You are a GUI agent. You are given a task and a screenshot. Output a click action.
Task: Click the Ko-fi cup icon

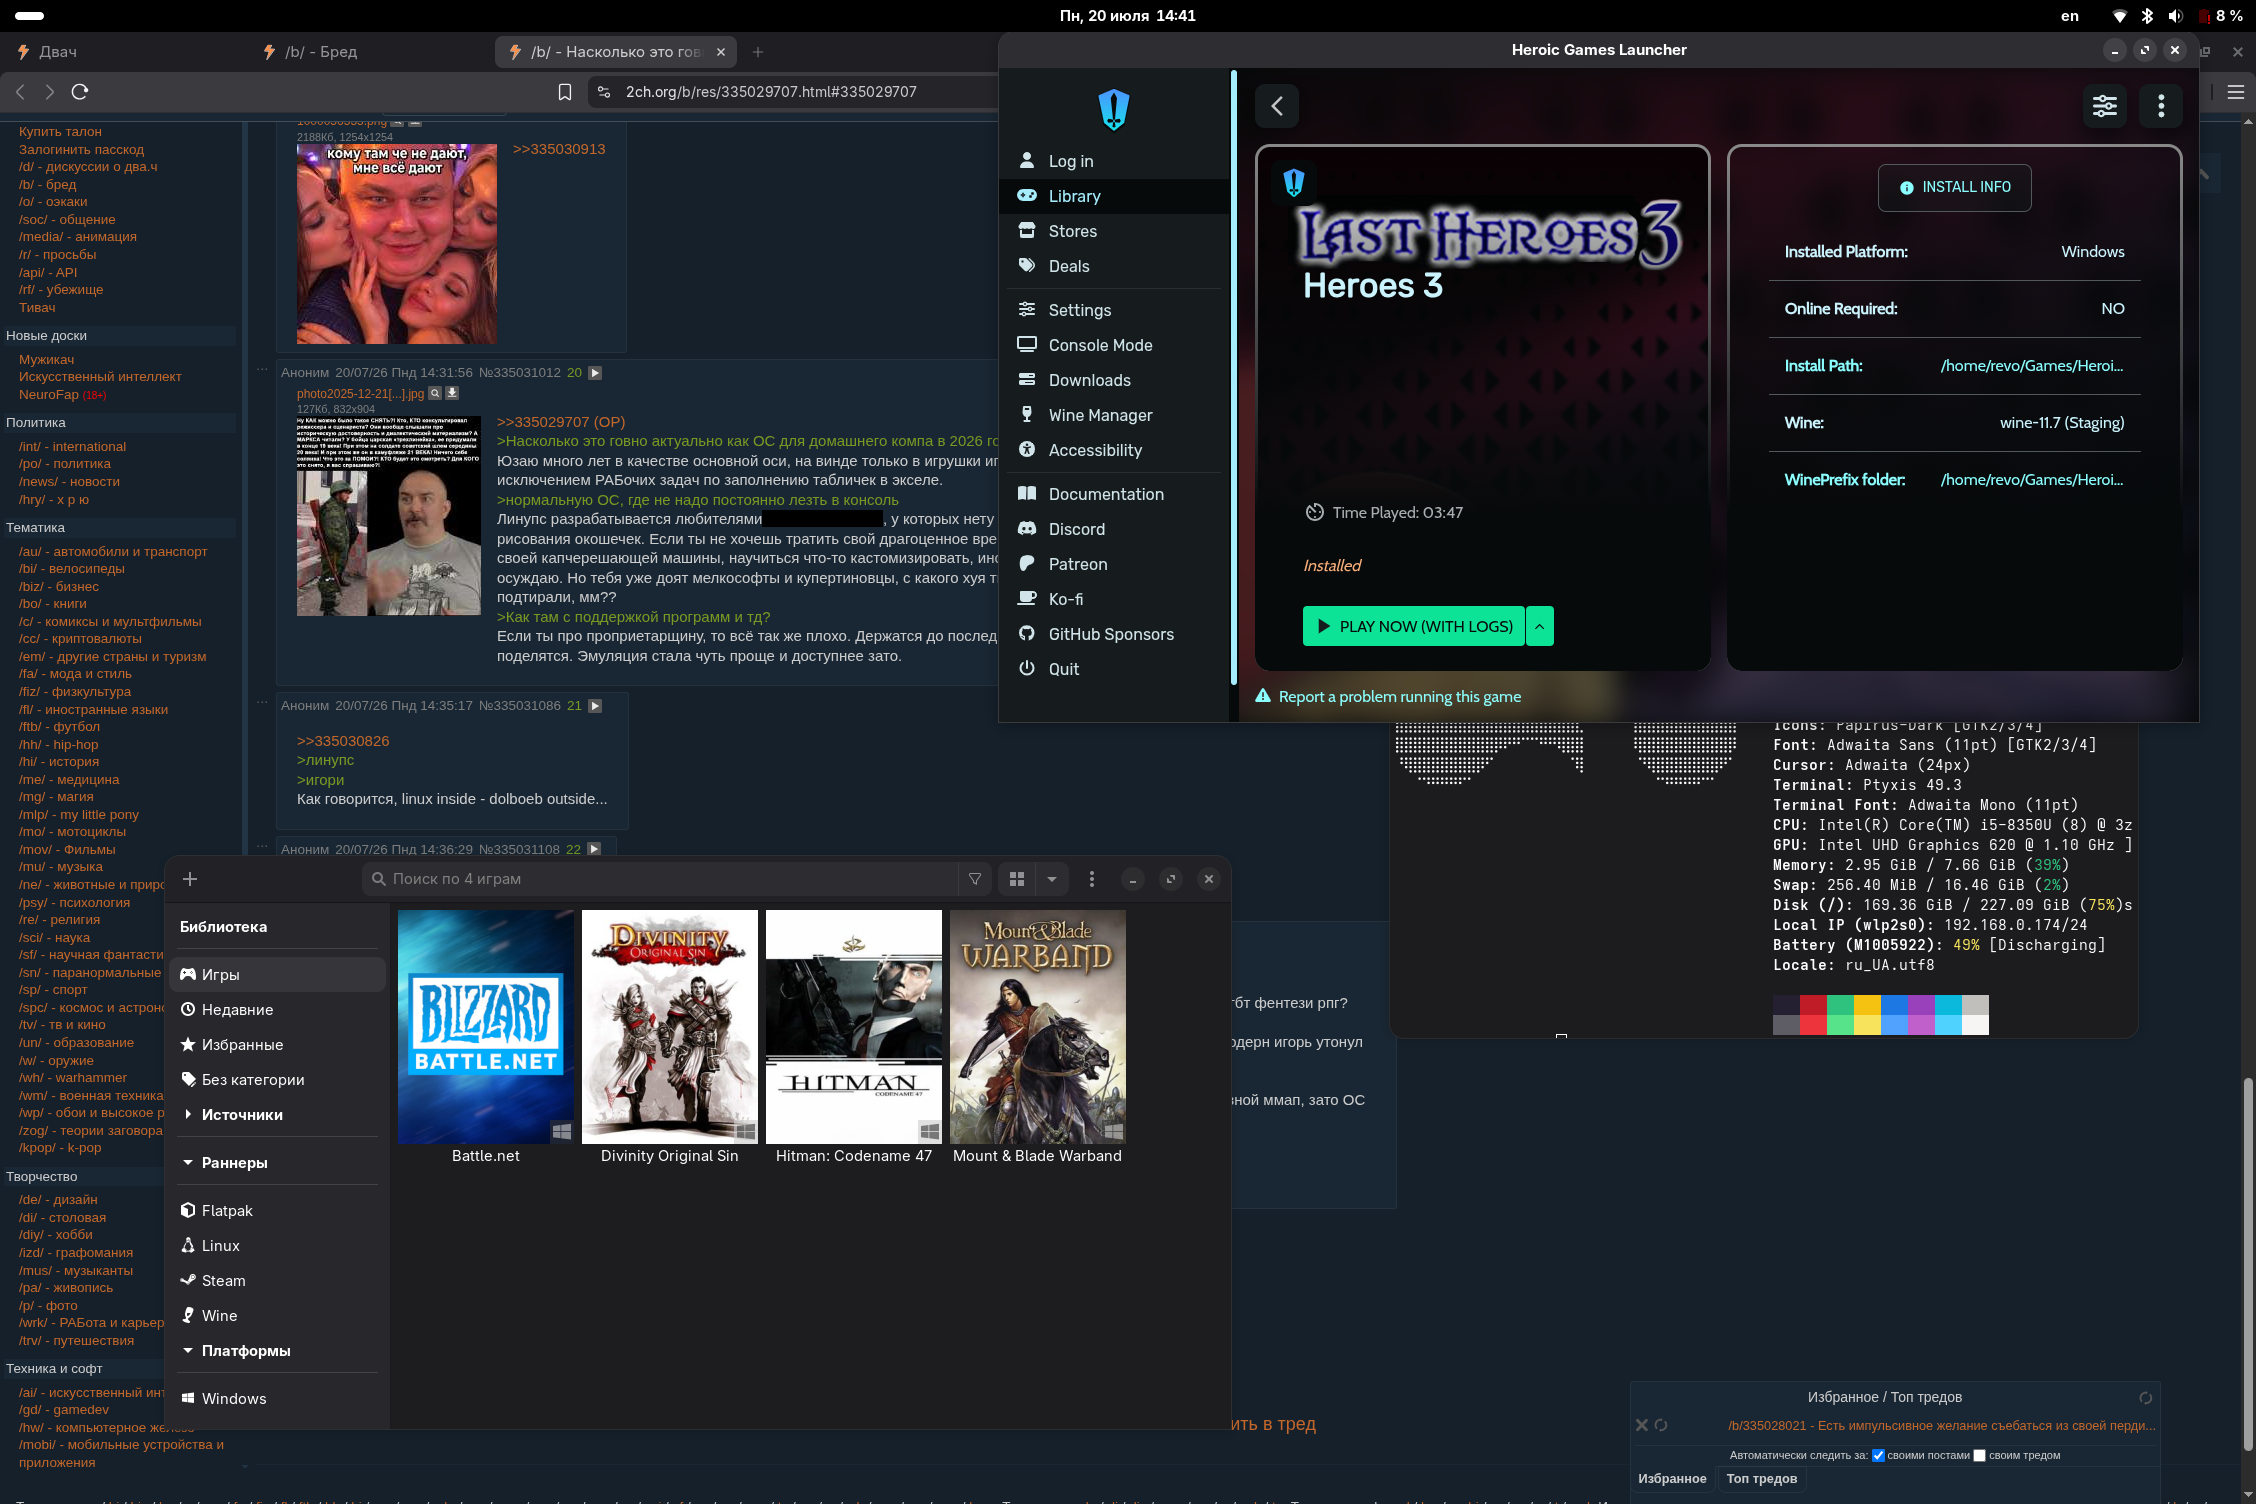(1027, 598)
